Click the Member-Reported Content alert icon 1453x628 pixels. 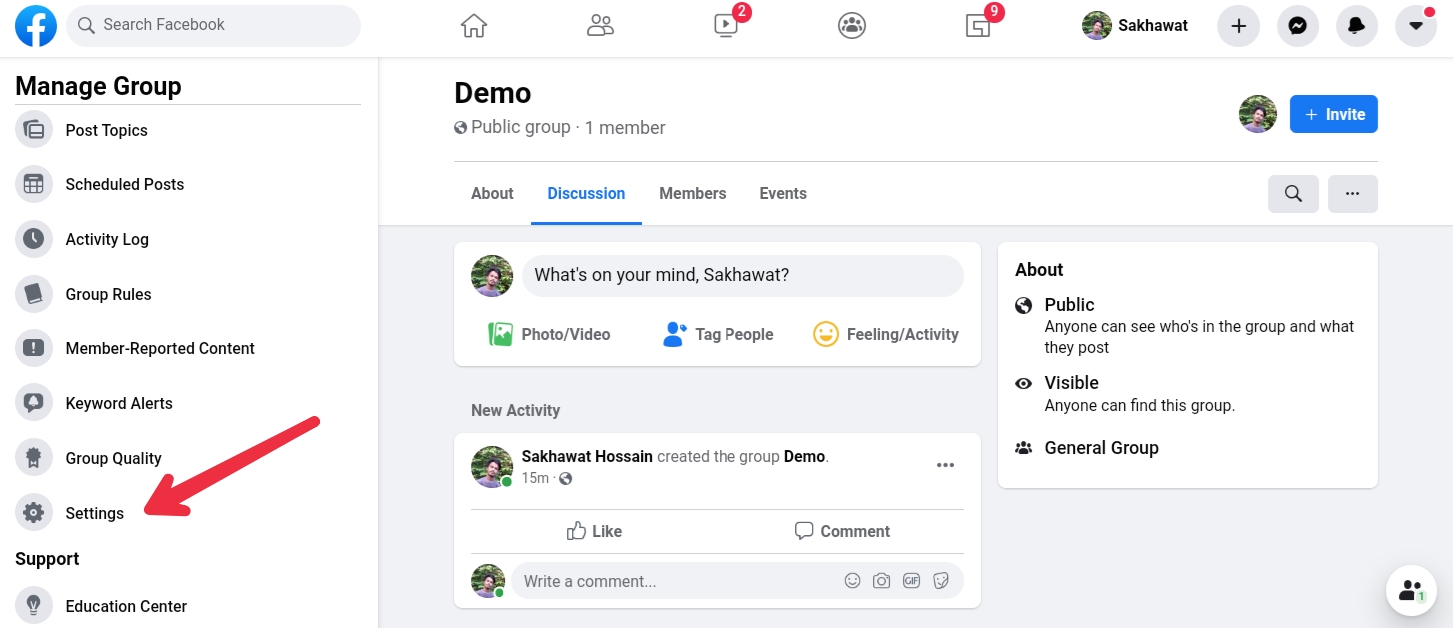(x=34, y=348)
